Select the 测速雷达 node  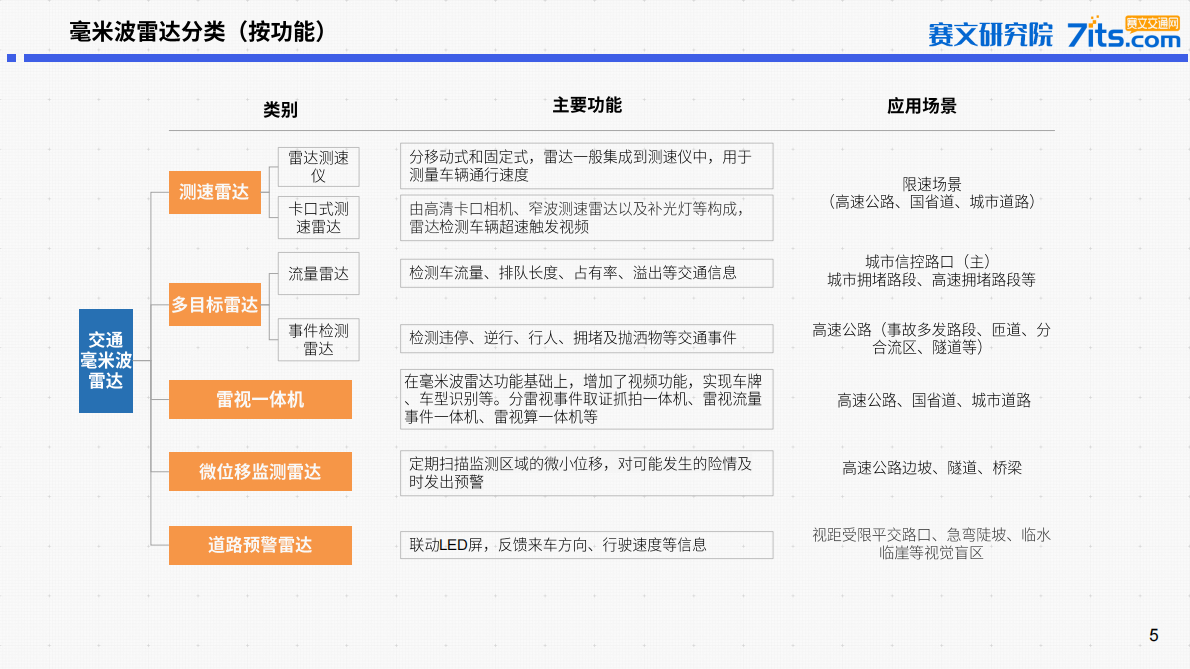[x=214, y=192]
